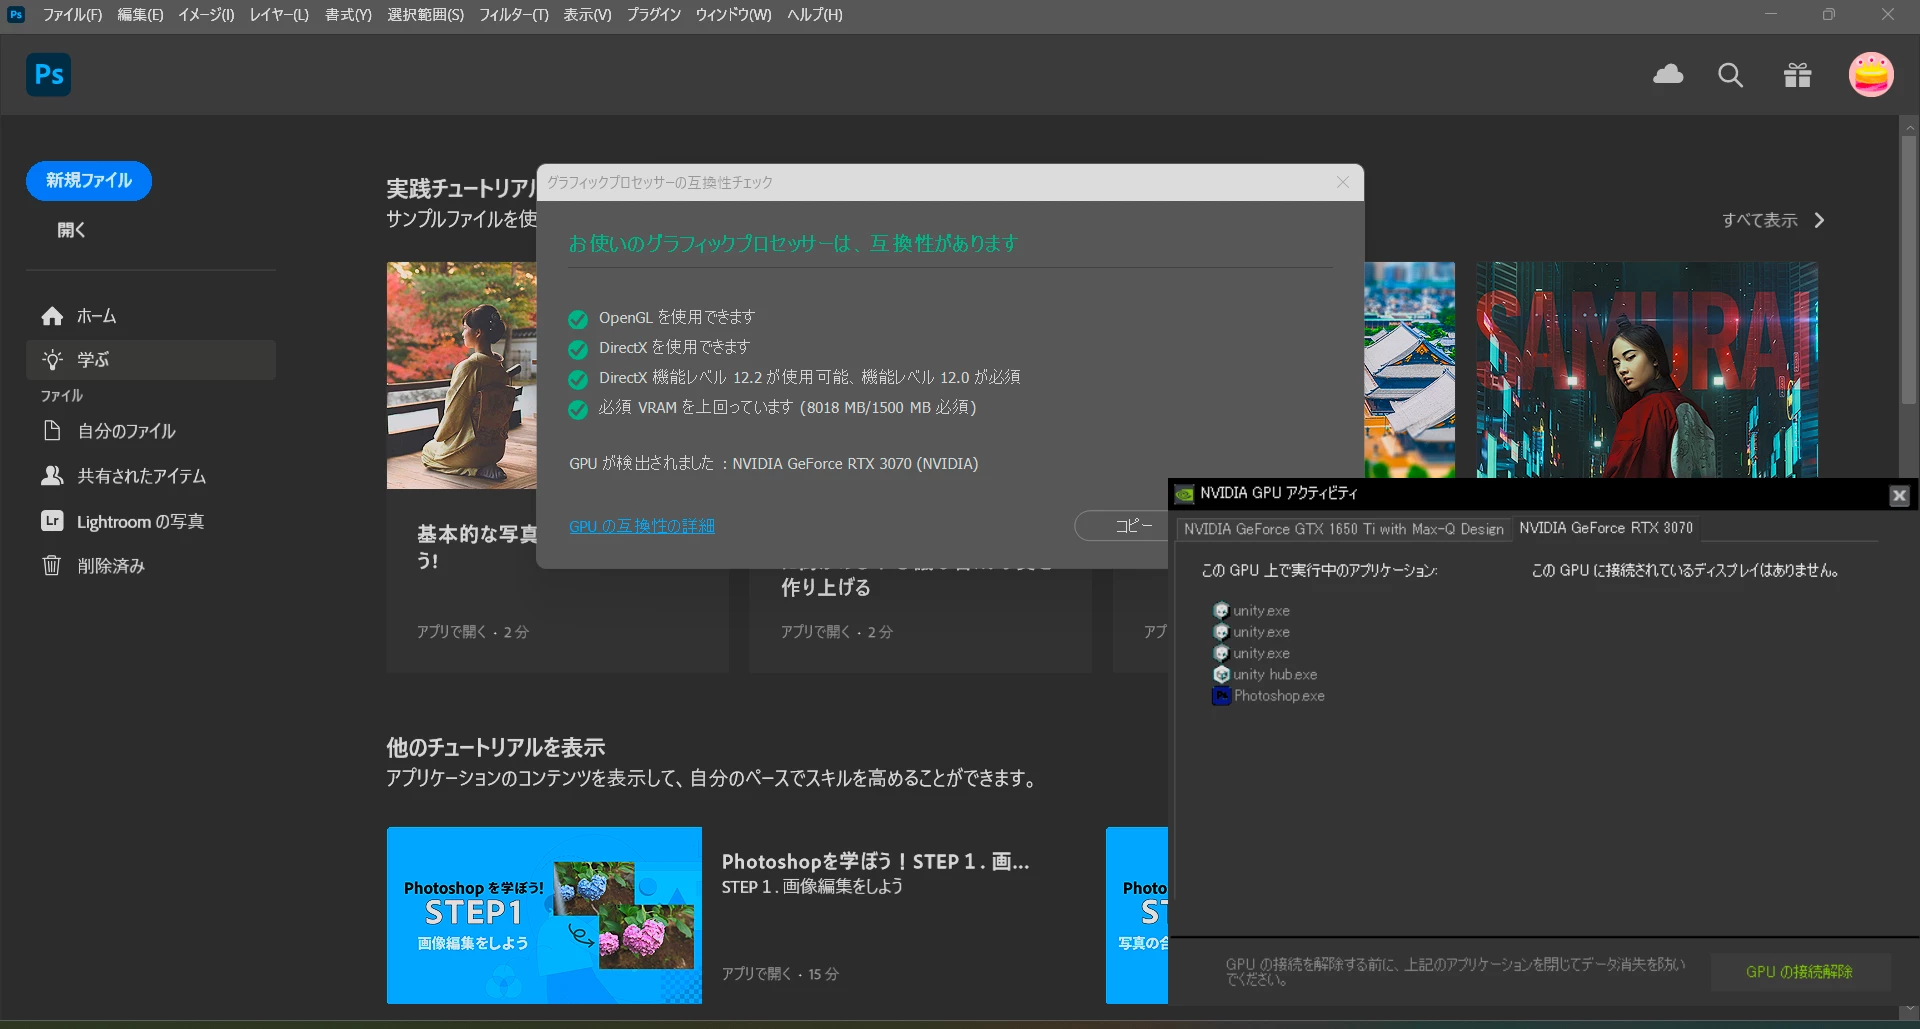Open the イメージ(I) menu
1920x1029 pixels.
pos(206,15)
